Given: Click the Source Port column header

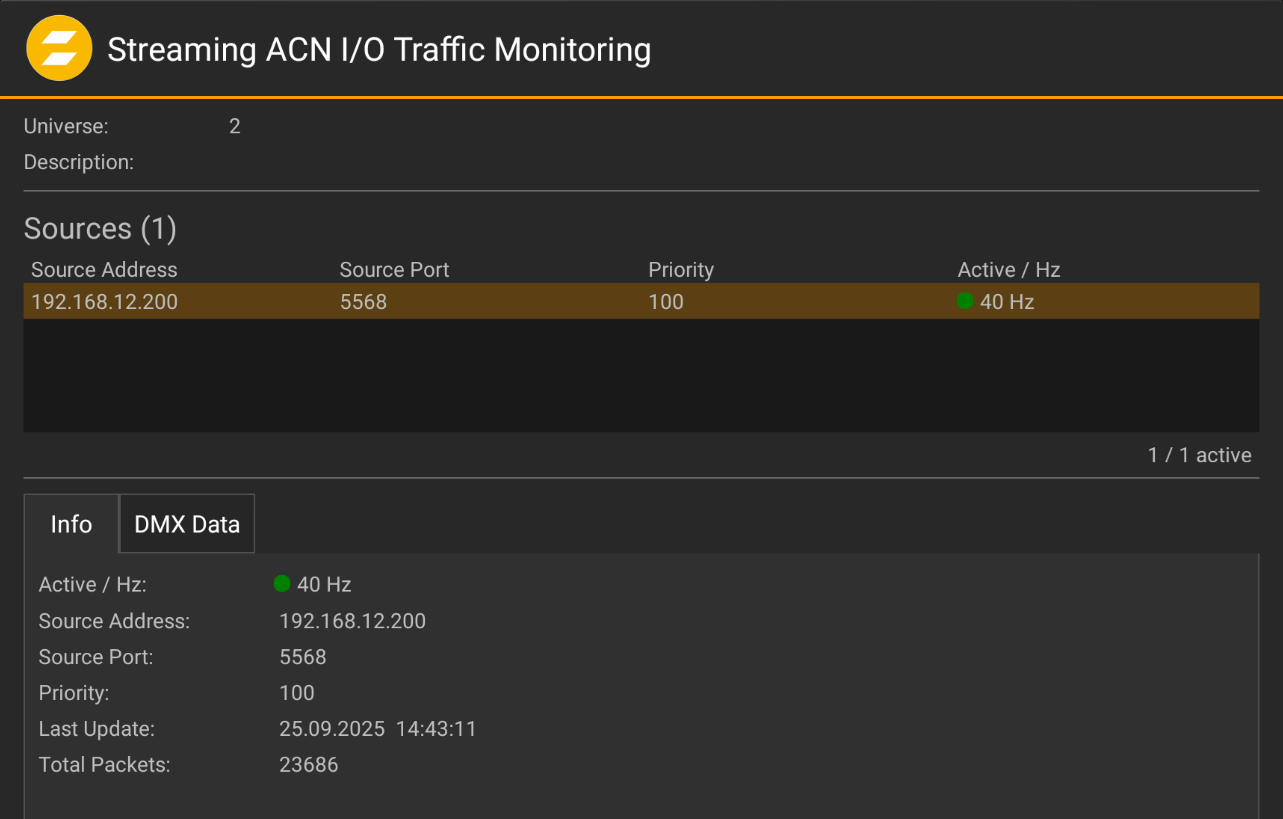Looking at the screenshot, I should pyautogui.click(x=394, y=270).
